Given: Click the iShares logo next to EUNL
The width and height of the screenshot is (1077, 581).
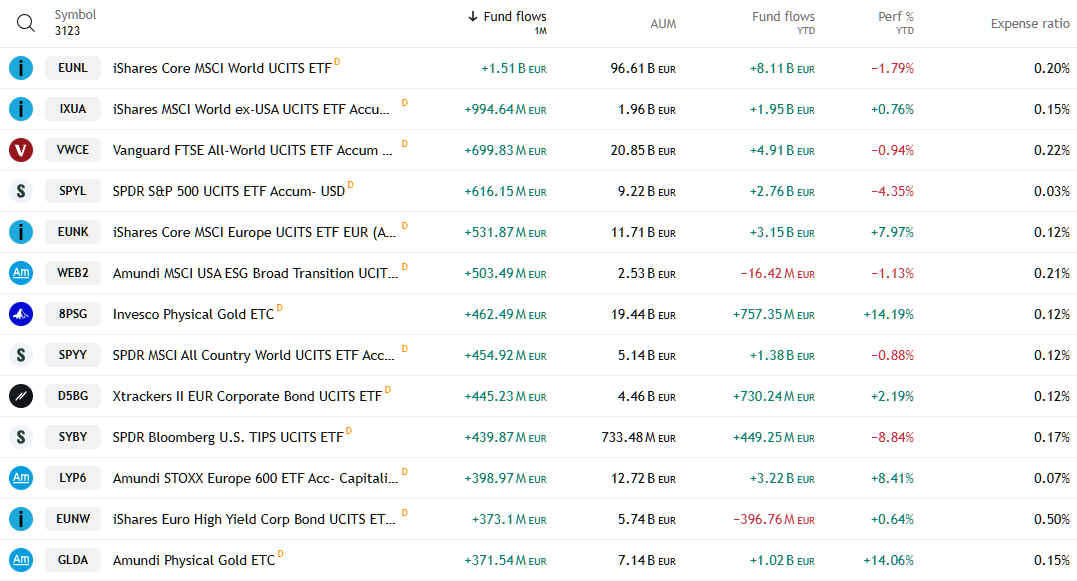Looking at the screenshot, I should (x=20, y=68).
